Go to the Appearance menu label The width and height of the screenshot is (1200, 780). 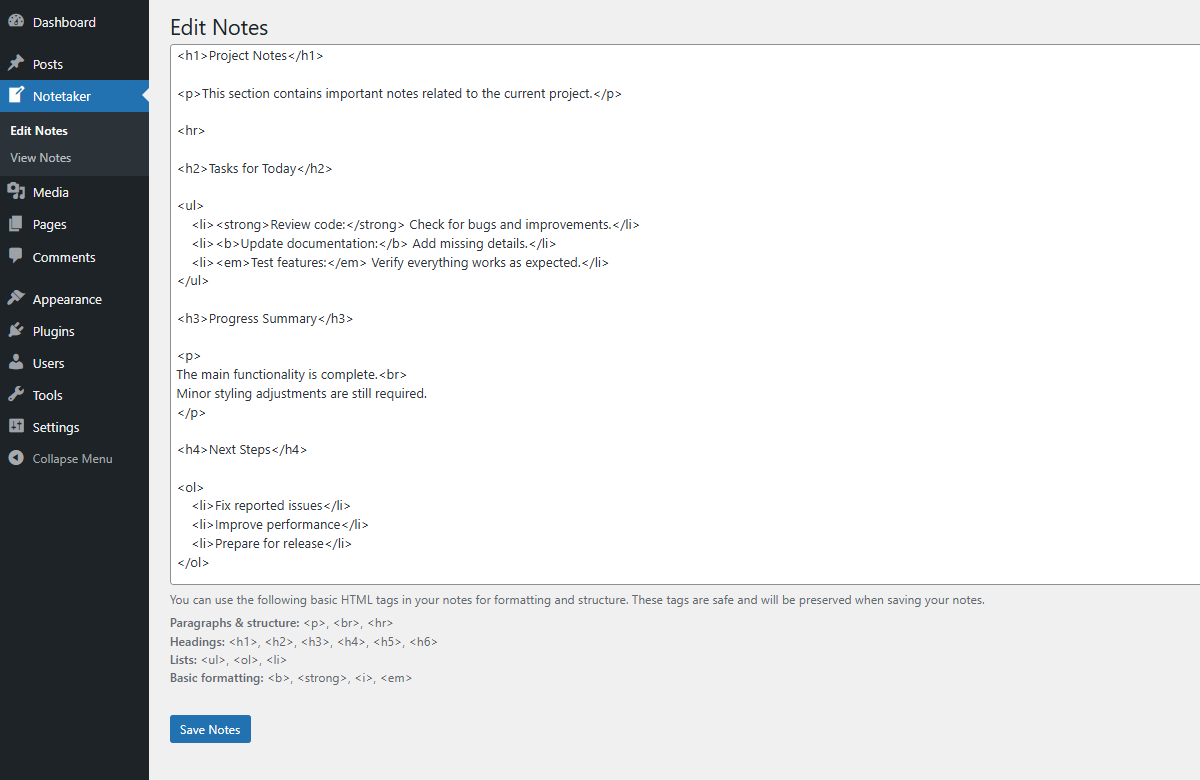coord(67,299)
